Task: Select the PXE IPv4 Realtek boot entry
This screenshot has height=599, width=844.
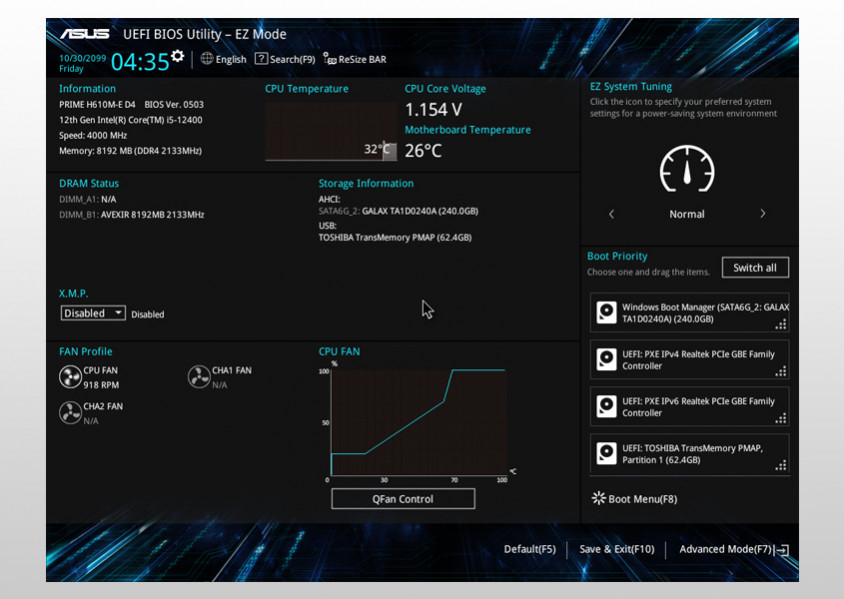Action: pos(689,360)
